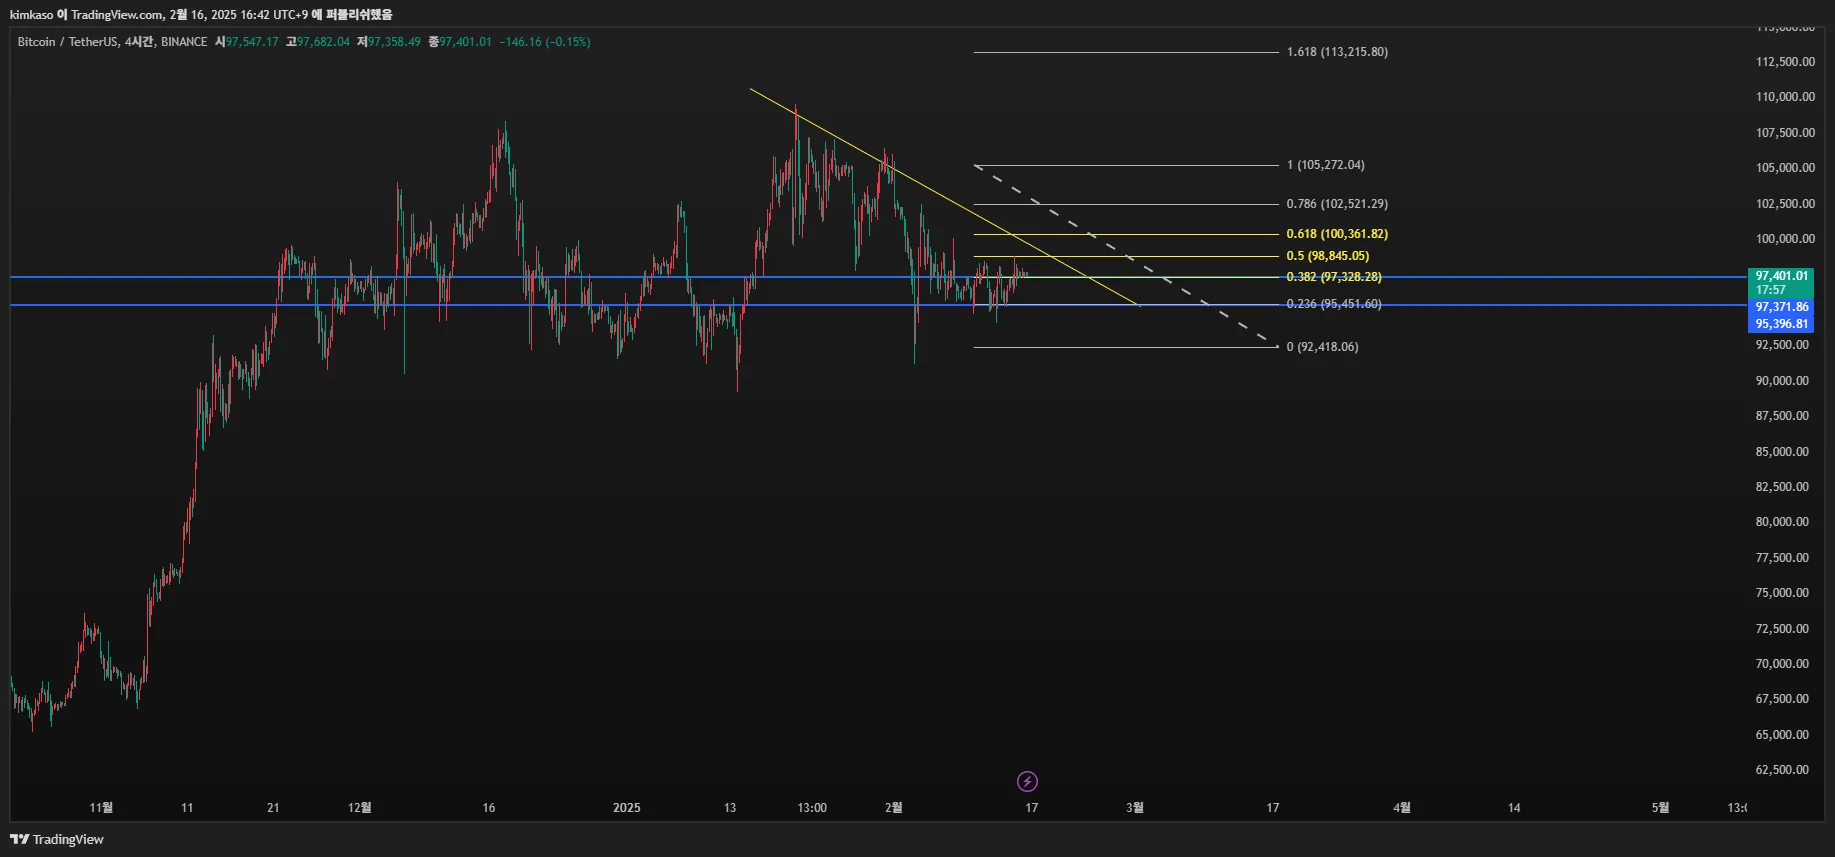Click the 100,000.00 price axis label
This screenshot has width=1835, height=857.
point(1785,239)
